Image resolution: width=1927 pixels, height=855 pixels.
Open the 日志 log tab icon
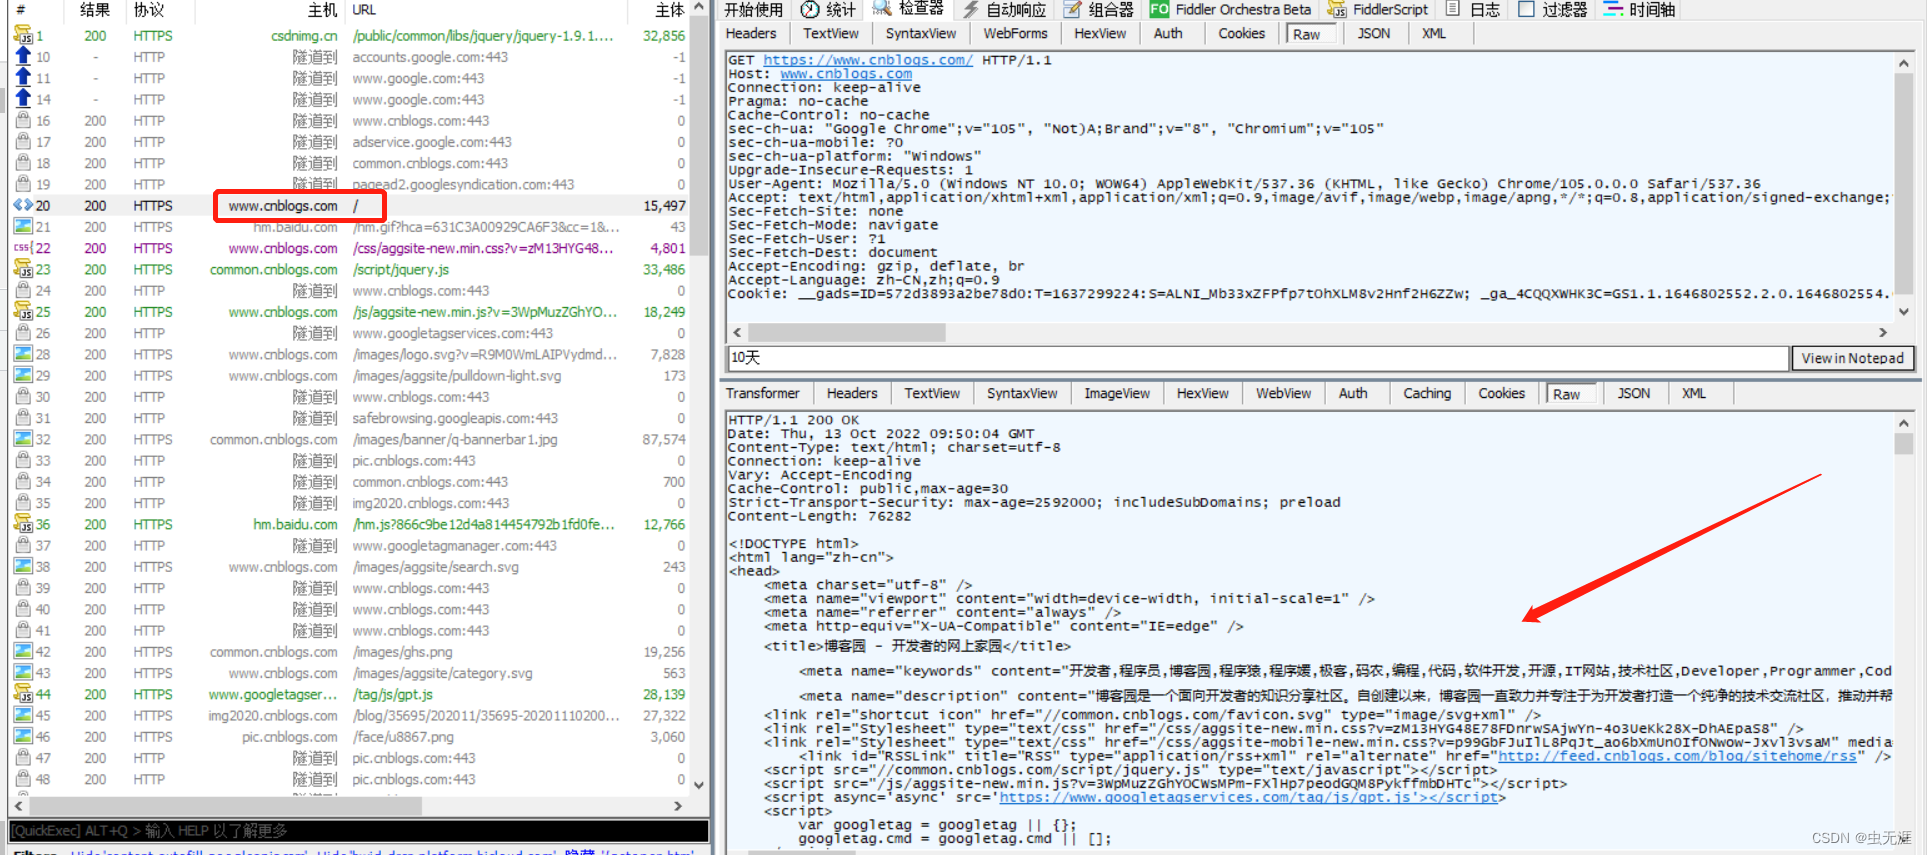(x=1453, y=9)
